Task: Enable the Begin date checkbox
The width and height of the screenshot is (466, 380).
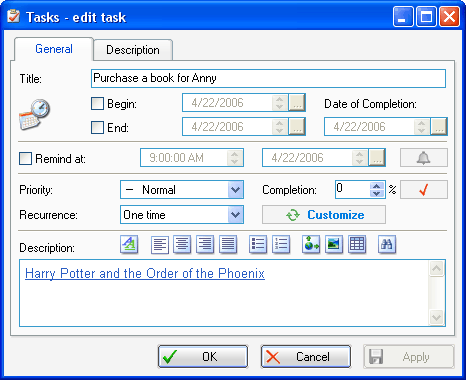Action: click(x=97, y=103)
